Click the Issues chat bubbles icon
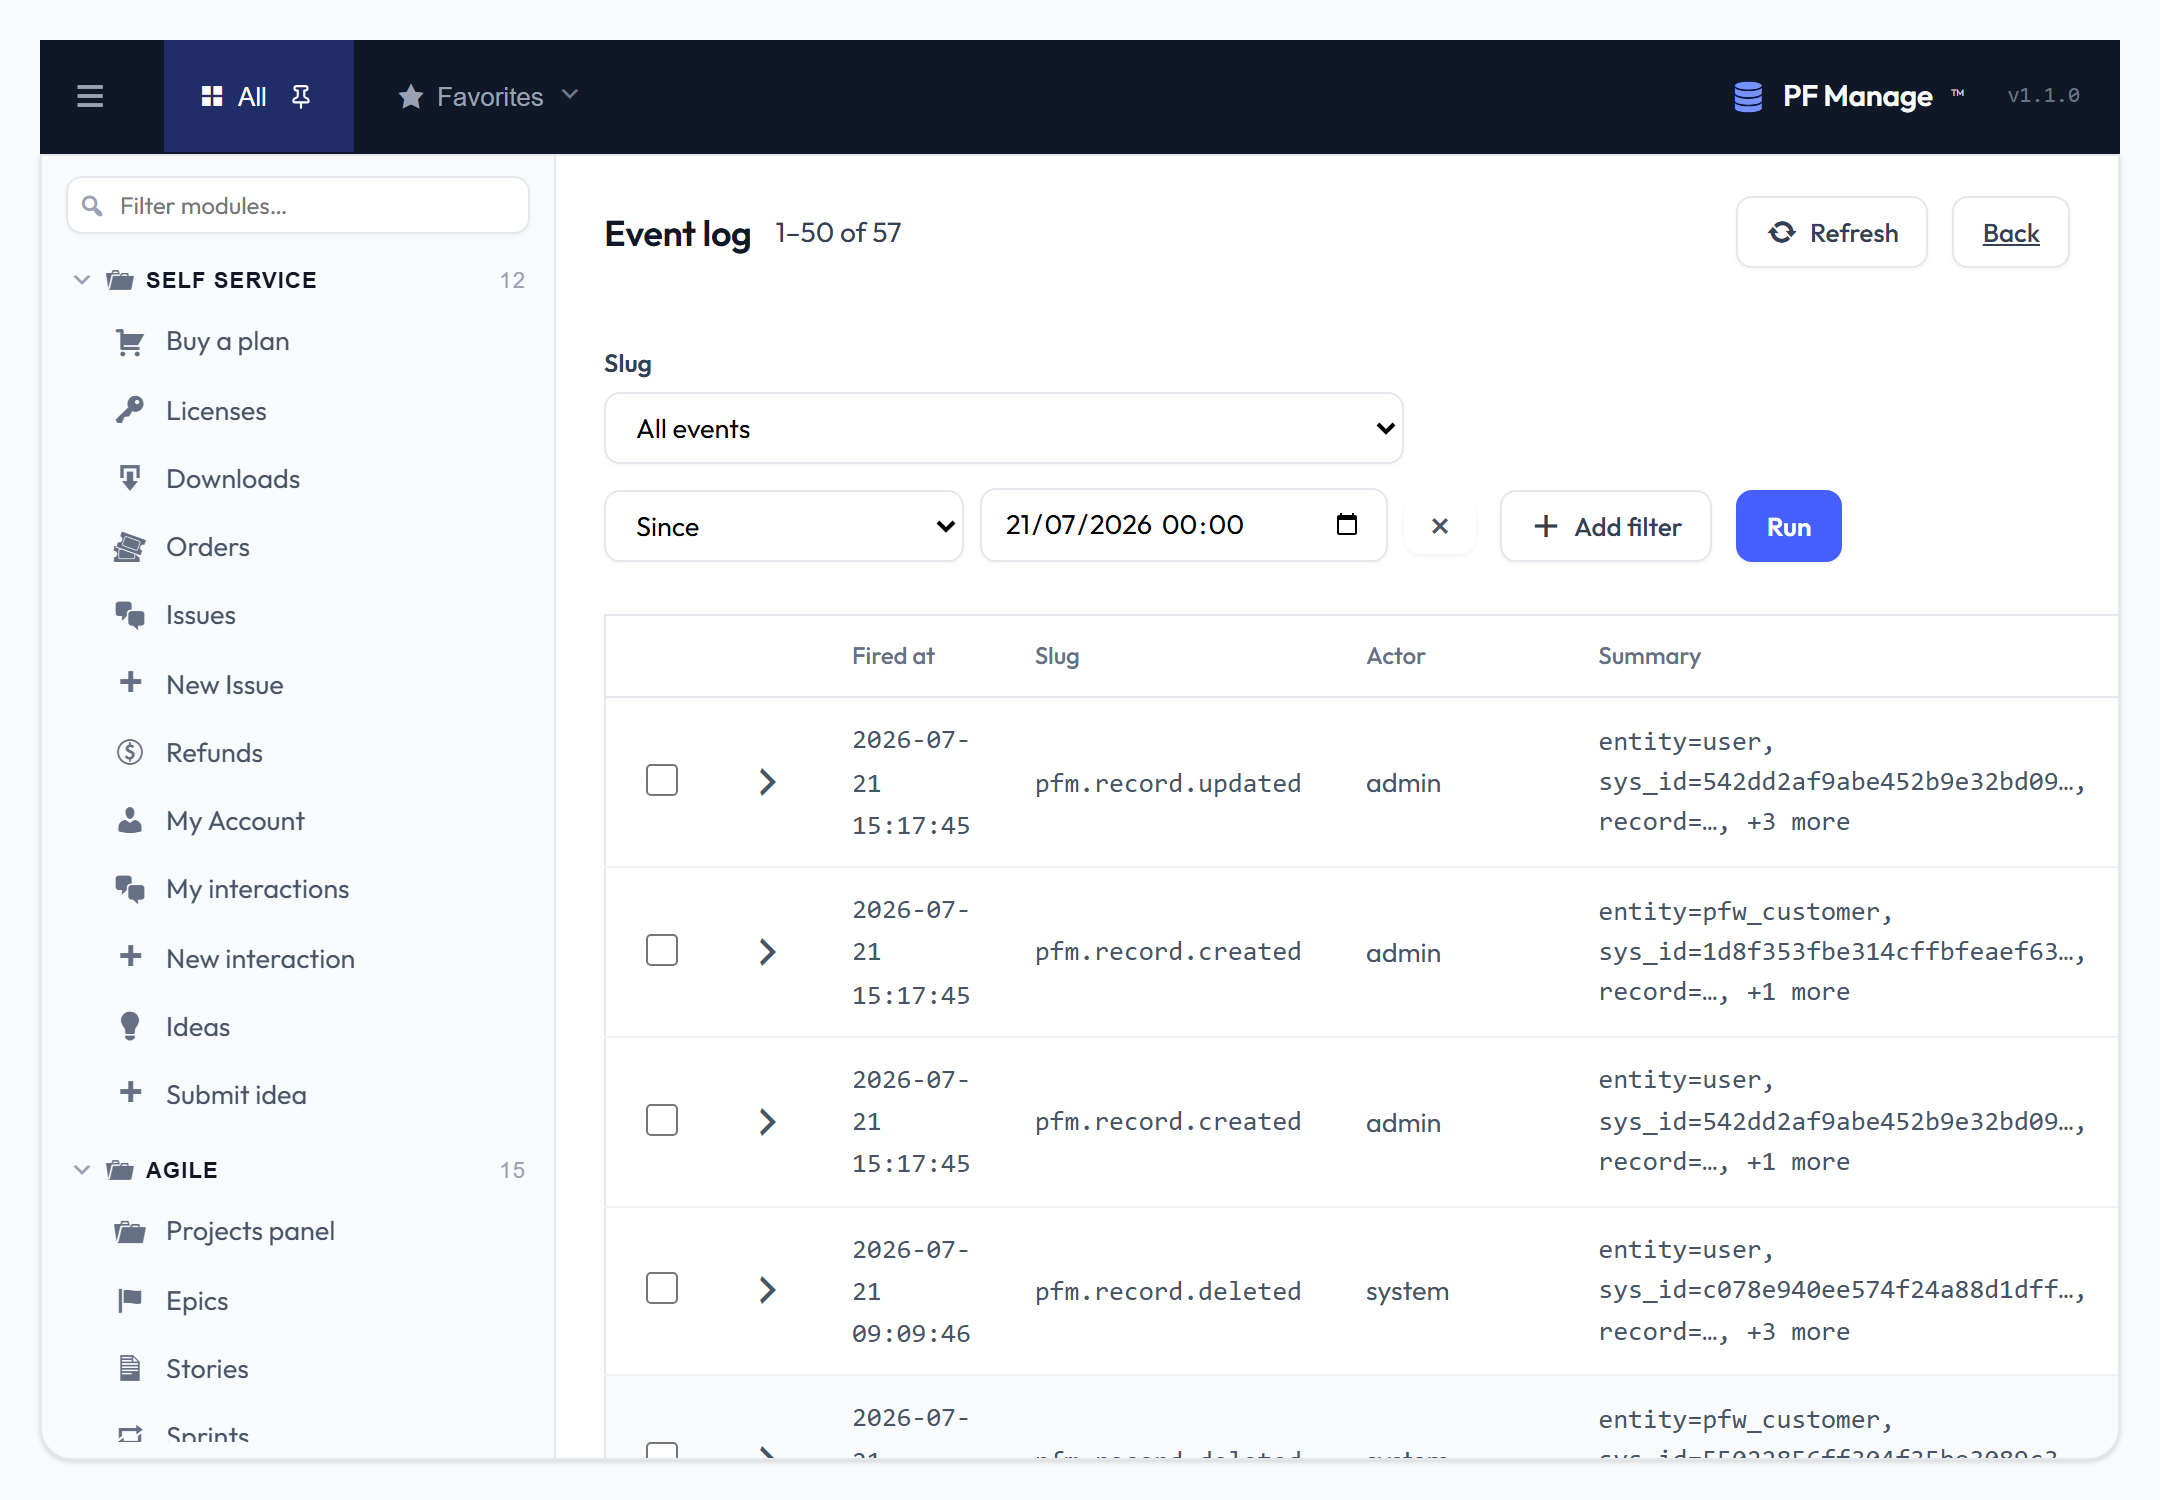2160x1500 pixels. 130,614
